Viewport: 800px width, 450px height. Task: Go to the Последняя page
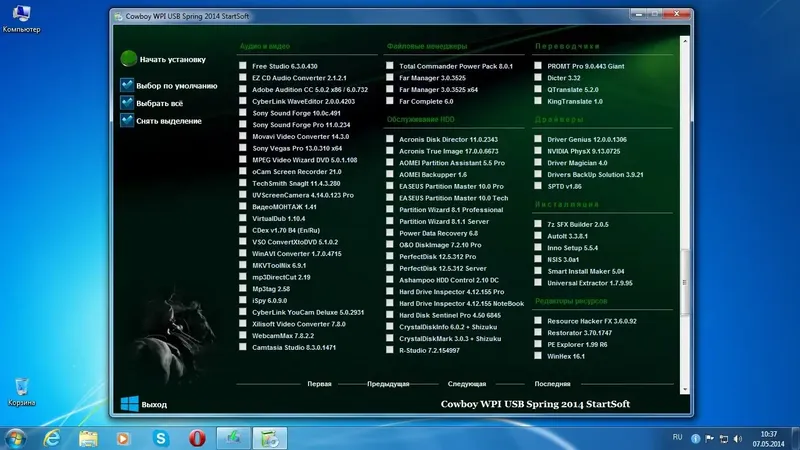[x=553, y=384]
